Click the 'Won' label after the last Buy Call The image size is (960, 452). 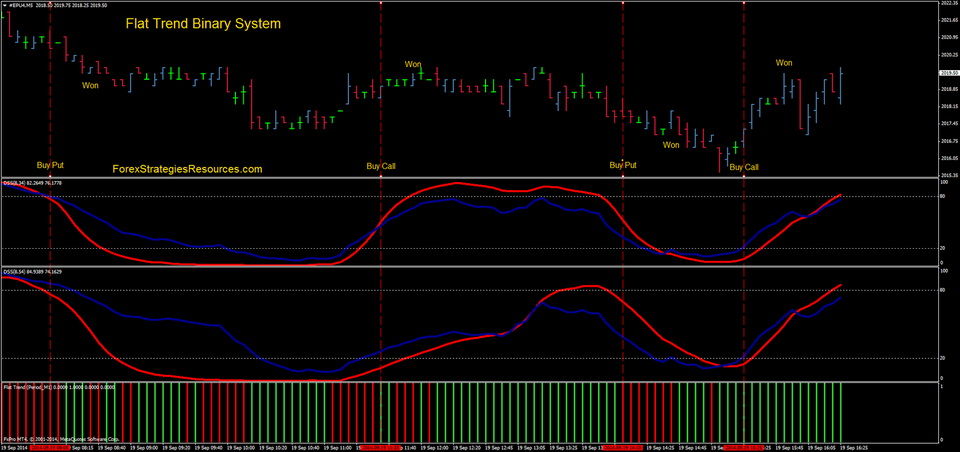tap(784, 62)
